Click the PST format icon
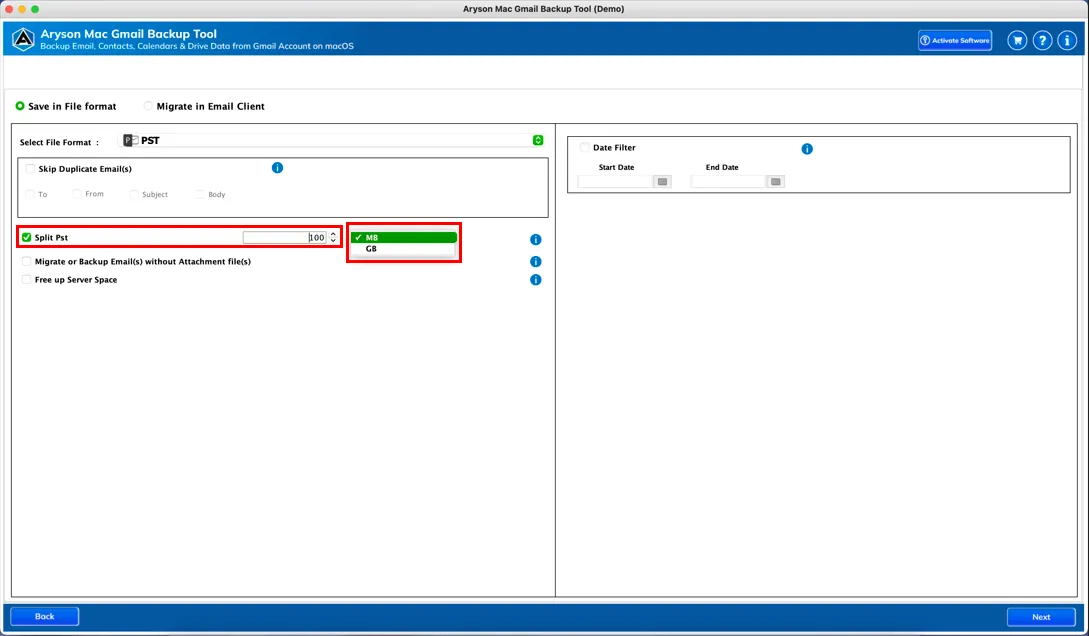 pos(131,140)
